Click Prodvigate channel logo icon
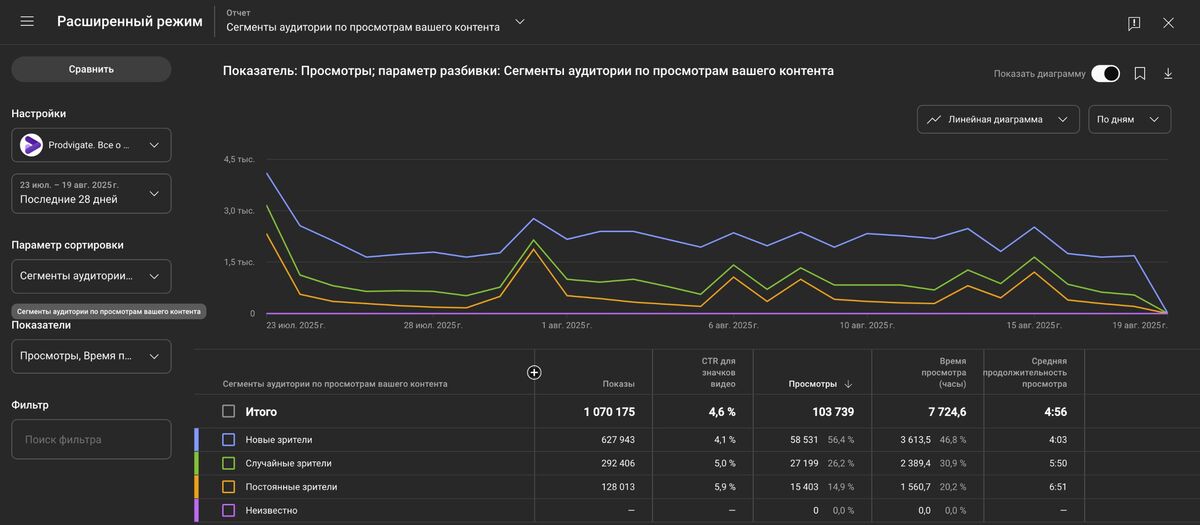1200x525 pixels. pyautogui.click(x=32, y=145)
